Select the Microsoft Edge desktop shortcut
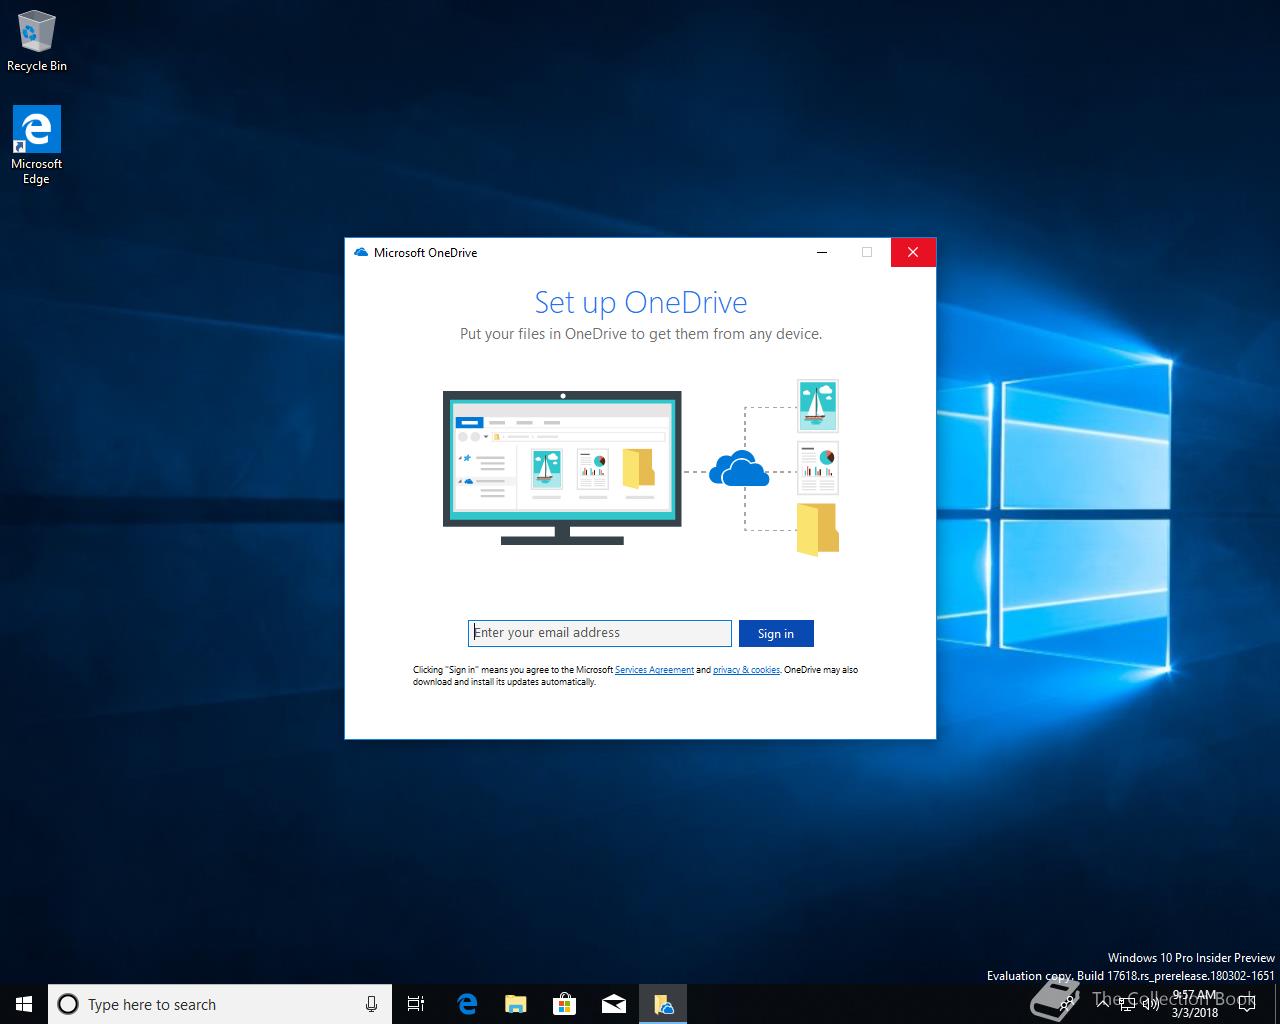 pyautogui.click(x=37, y=146)
